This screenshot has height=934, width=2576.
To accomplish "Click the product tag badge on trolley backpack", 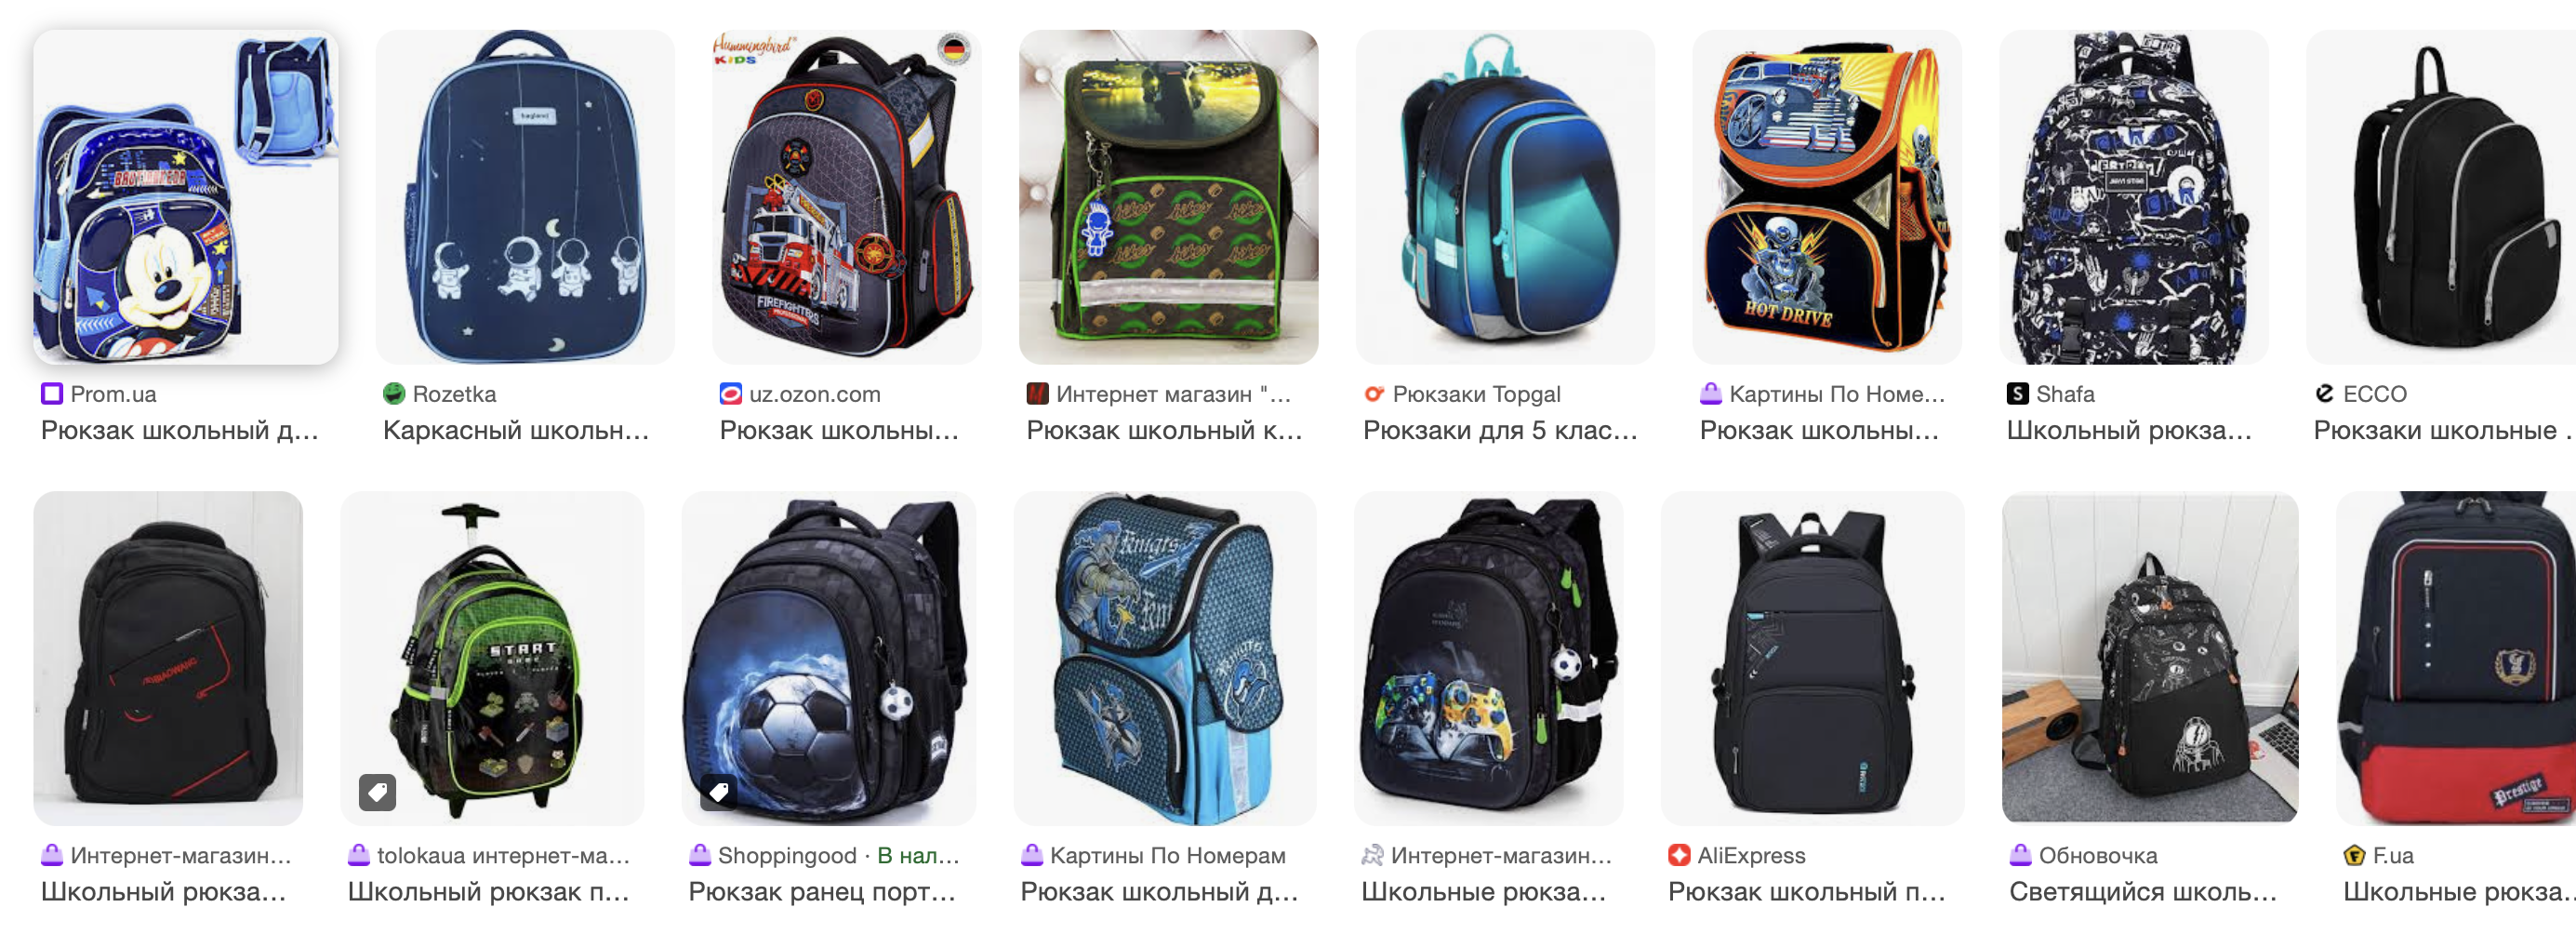I will coord(378,792).
